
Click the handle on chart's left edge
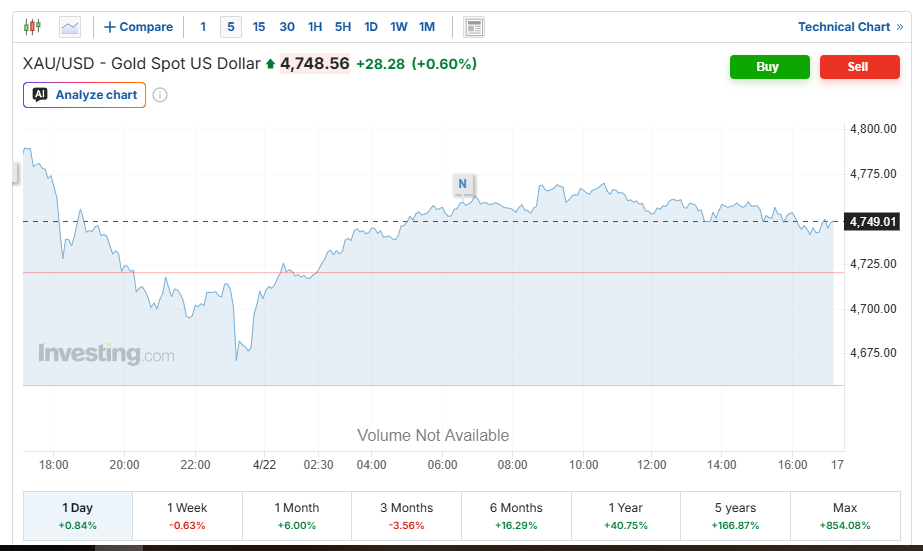coord(16,174)
